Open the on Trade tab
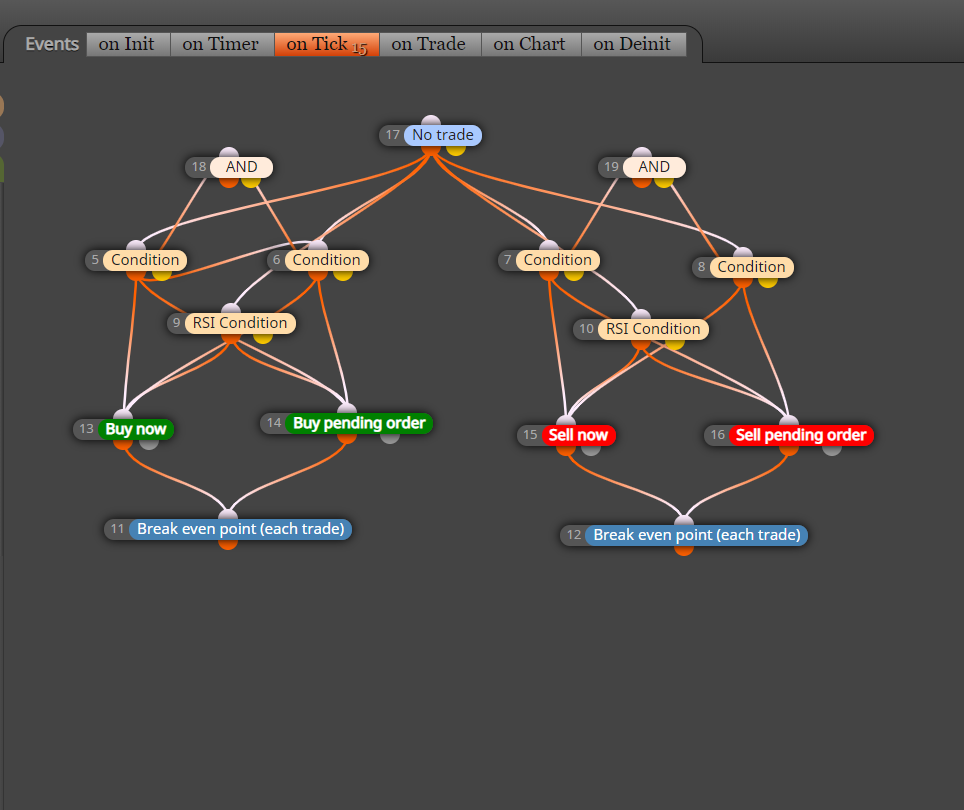Viewport: 964px width, 810px height. (x=430, y=44)
